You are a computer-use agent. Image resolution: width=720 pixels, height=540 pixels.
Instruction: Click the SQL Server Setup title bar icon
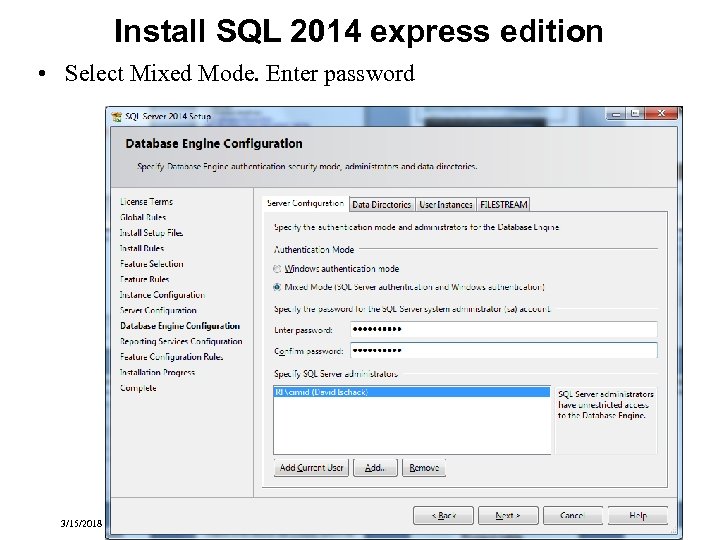click(117, 117)
